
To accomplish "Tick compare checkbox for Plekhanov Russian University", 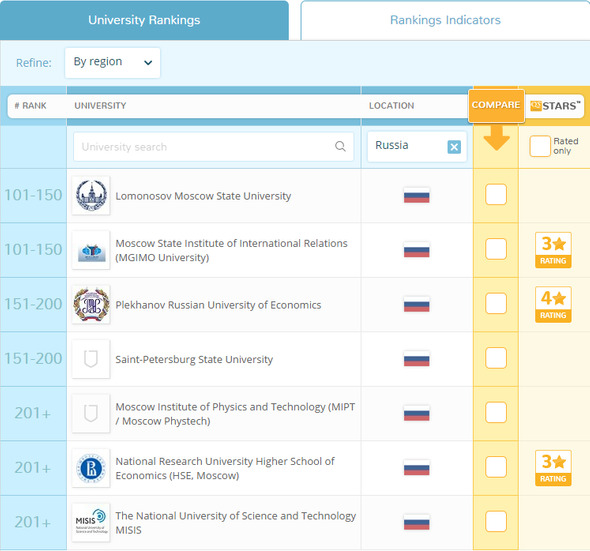I will coord(496,303).
